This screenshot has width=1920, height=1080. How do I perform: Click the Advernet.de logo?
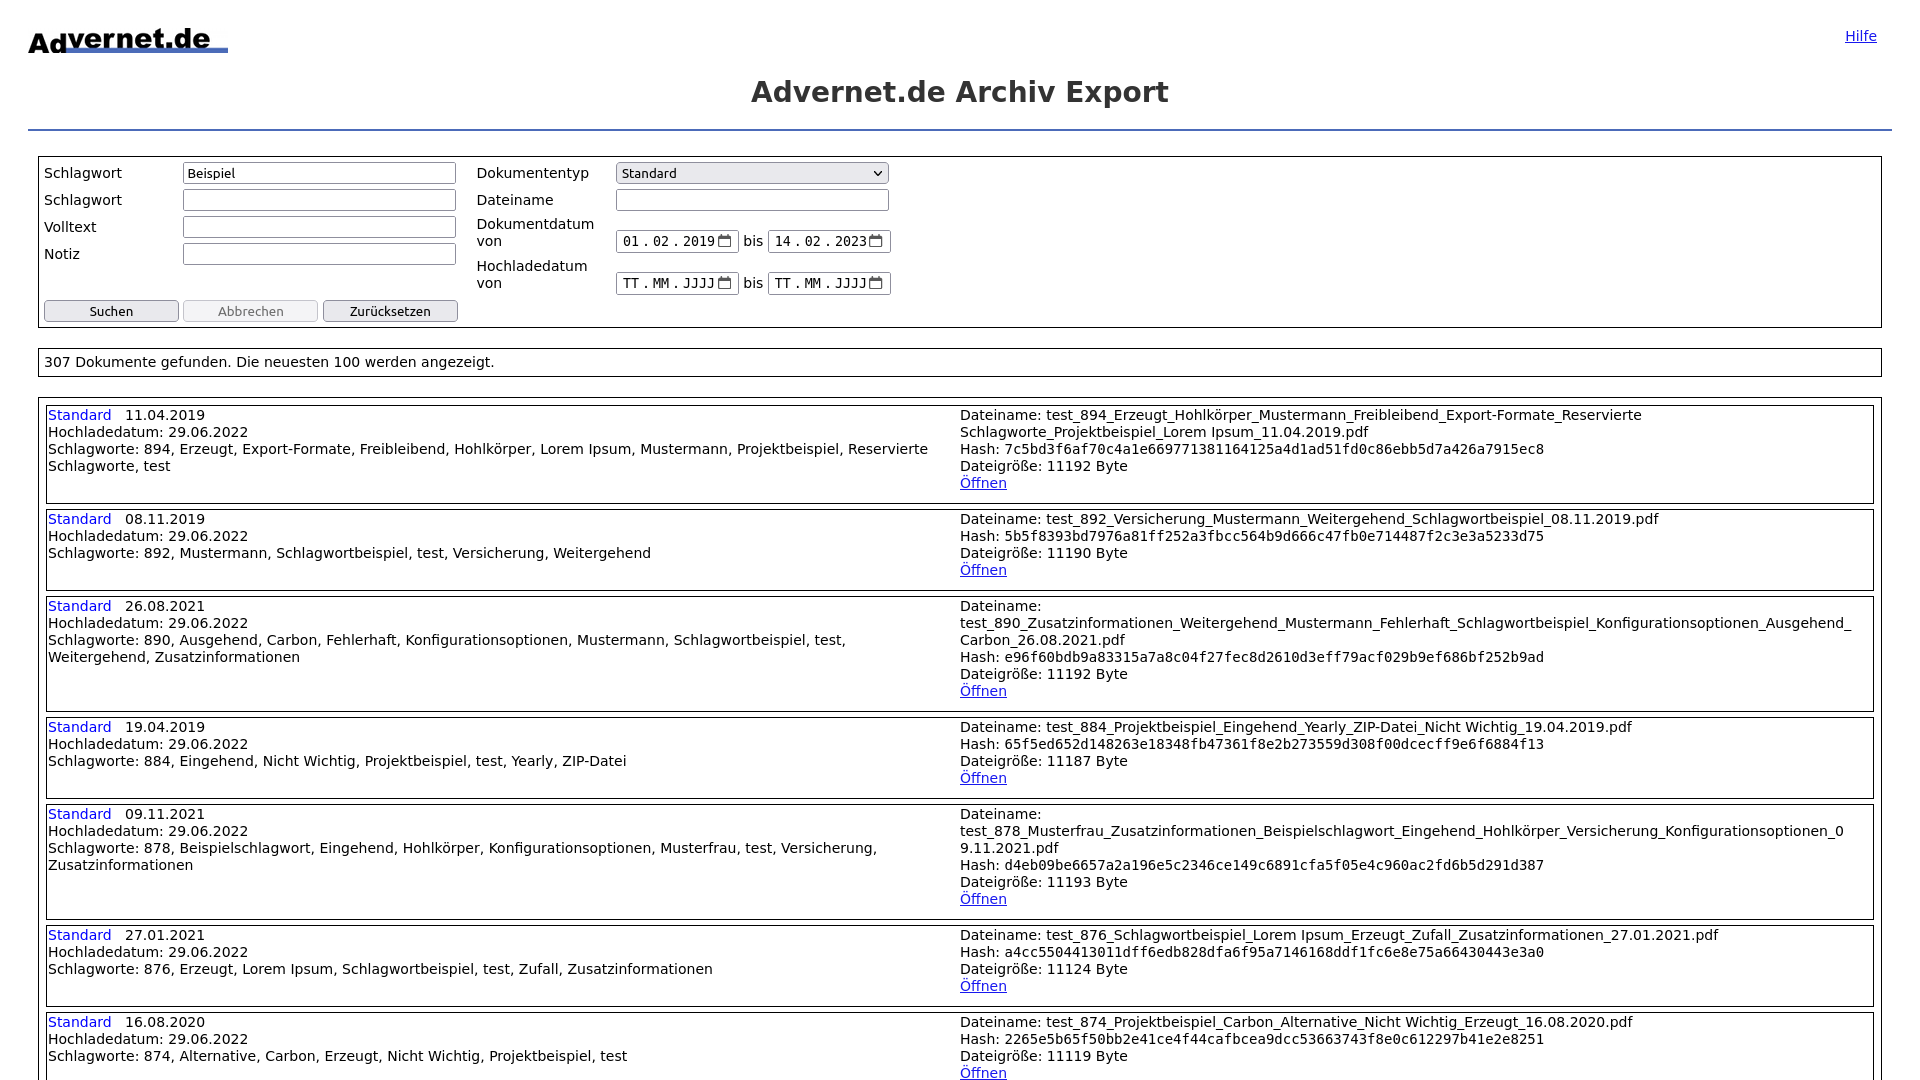(x=128, y=40)
